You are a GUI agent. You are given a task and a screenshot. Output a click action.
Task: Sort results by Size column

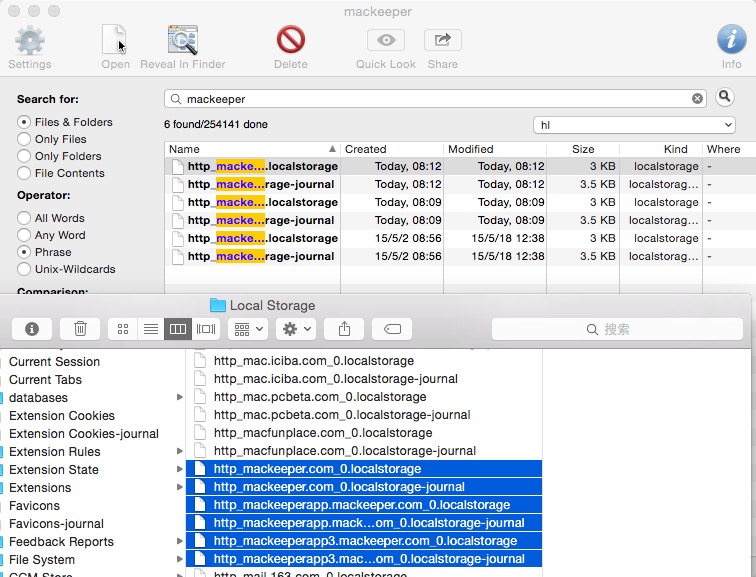583,149
